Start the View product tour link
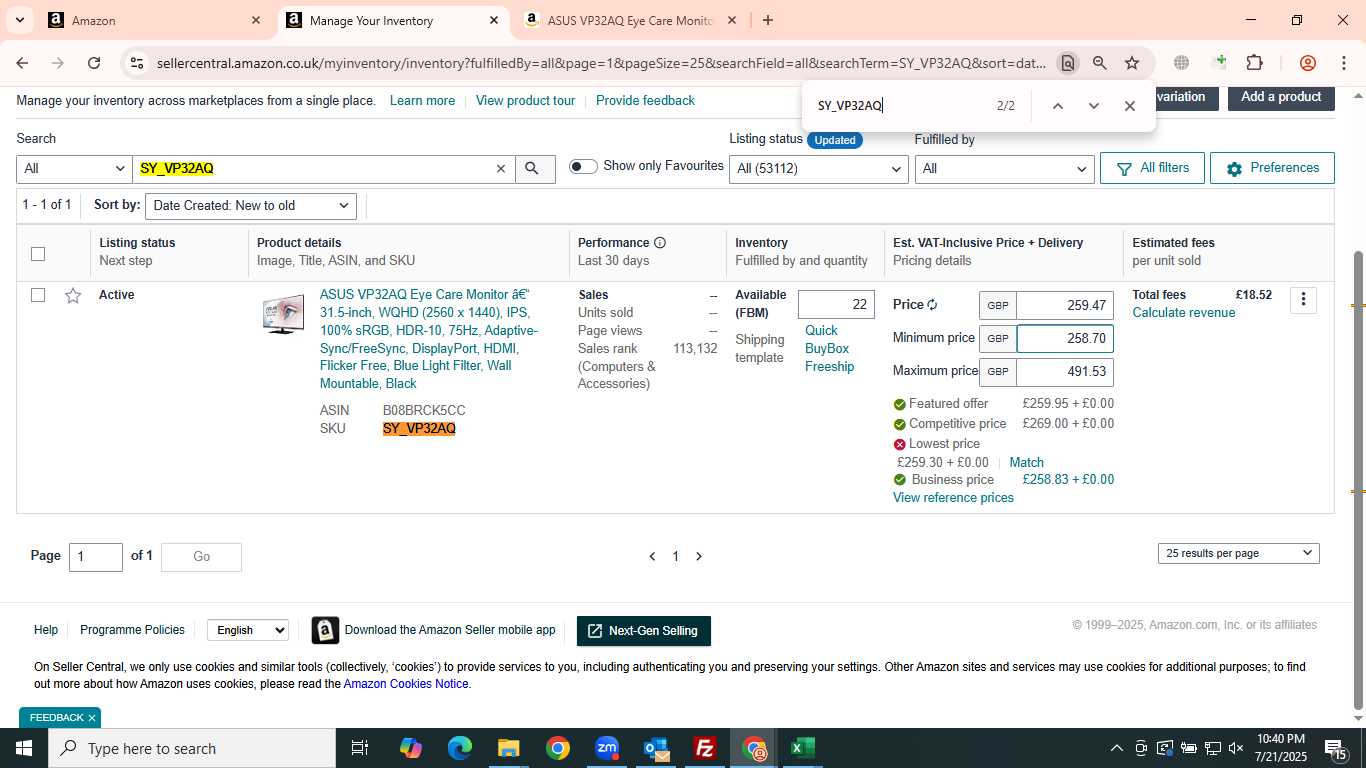The image size is (1366, 768). click(x=526, y=101)
